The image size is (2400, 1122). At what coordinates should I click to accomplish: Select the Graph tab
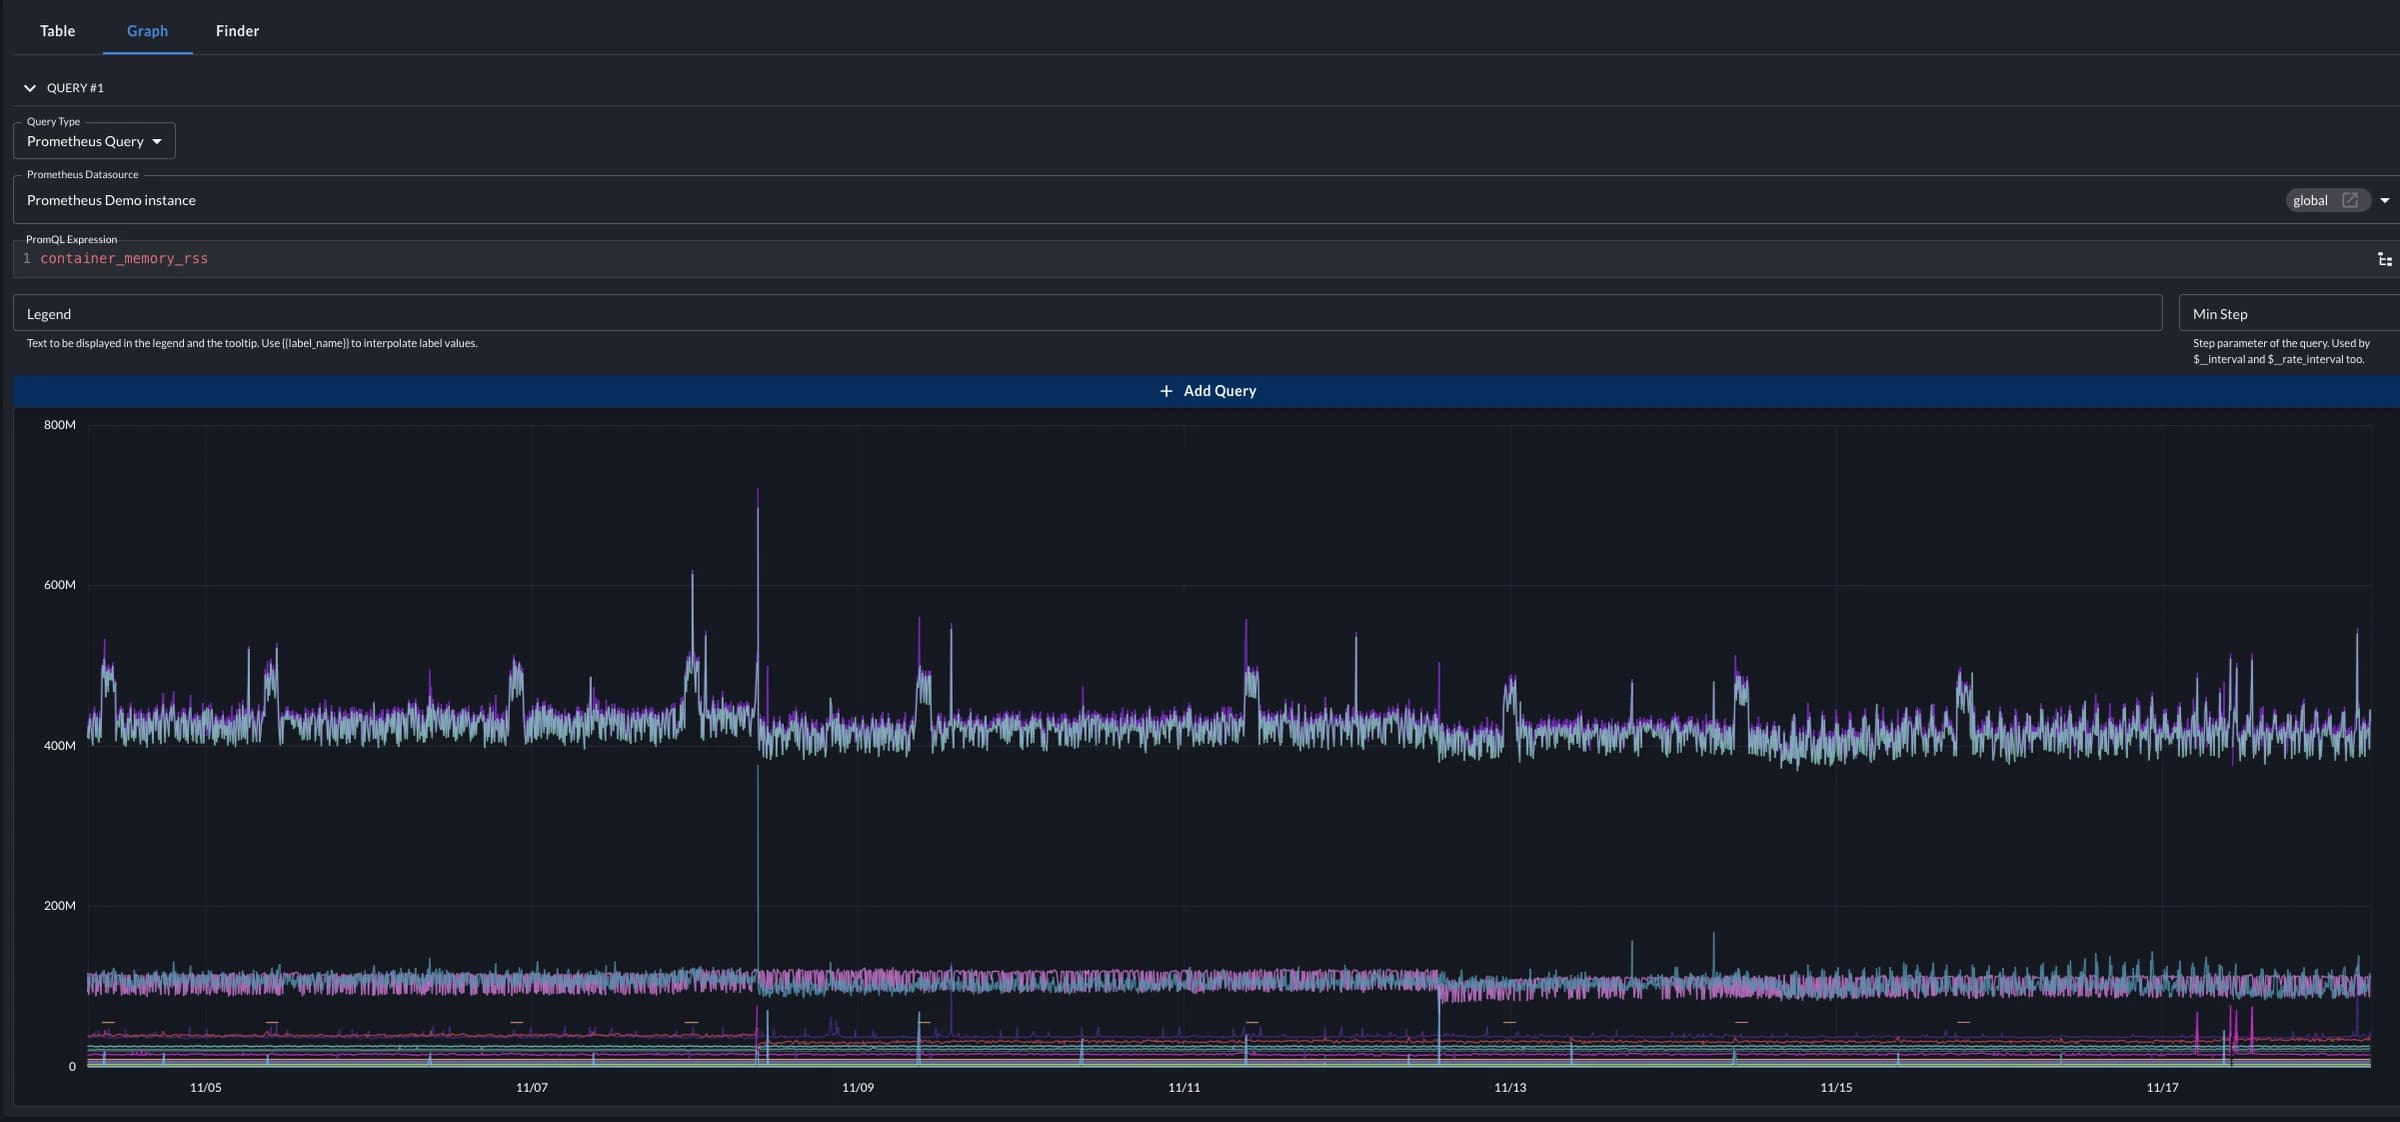pos(147,31)
